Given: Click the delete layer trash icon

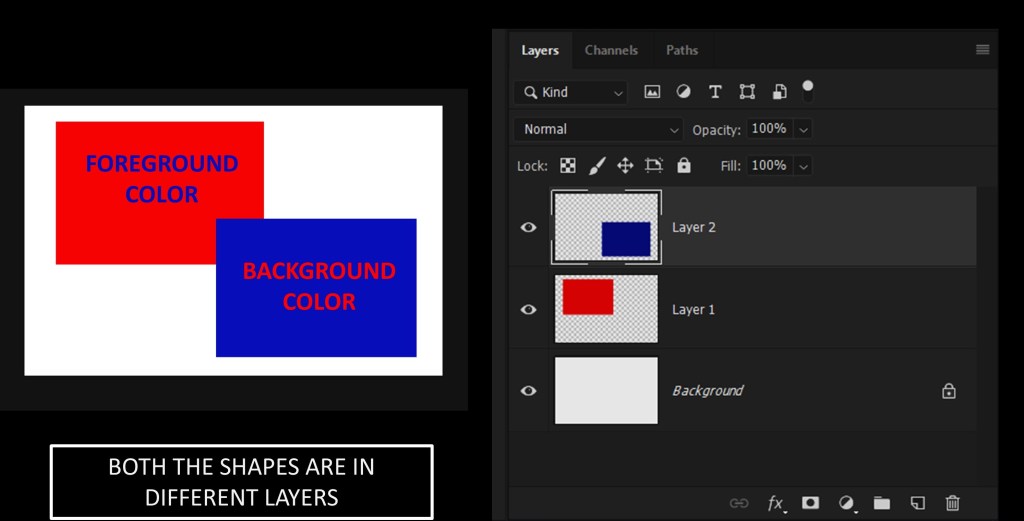Looking at the screenshot, I should tap(952, 503).
